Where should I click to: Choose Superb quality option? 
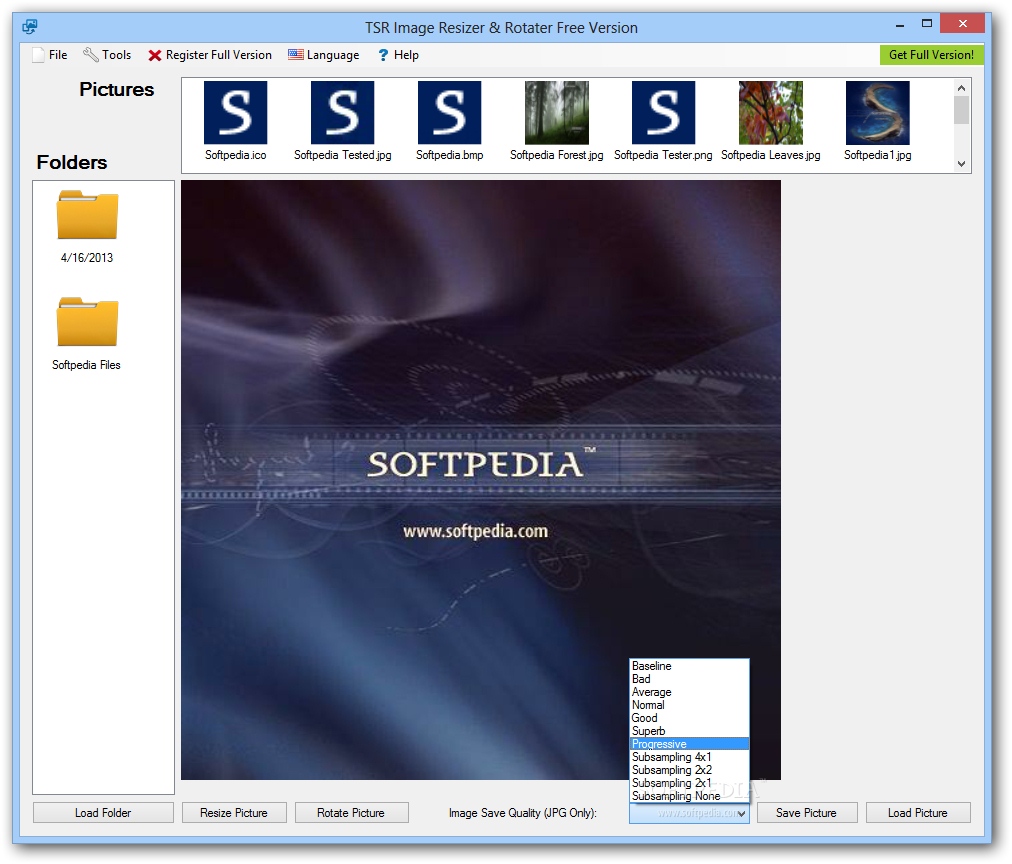point(689,731)
